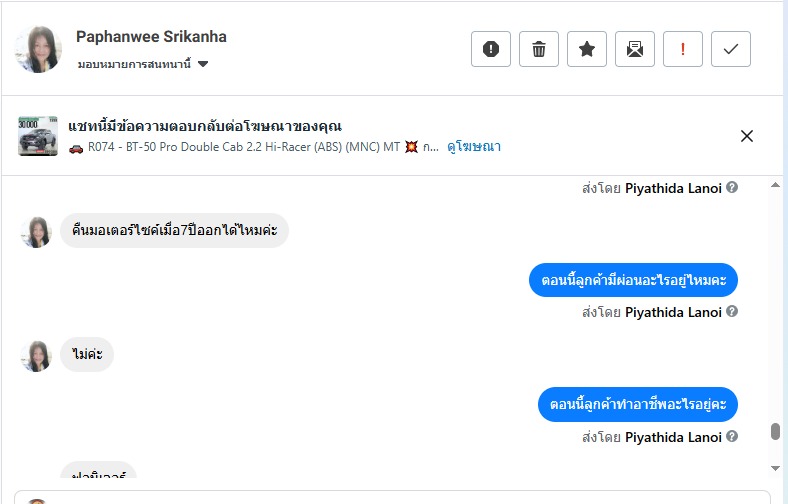788x504 pixels.
Task: Mark conversation unread using envelope icon
Action: click(635, 49)
